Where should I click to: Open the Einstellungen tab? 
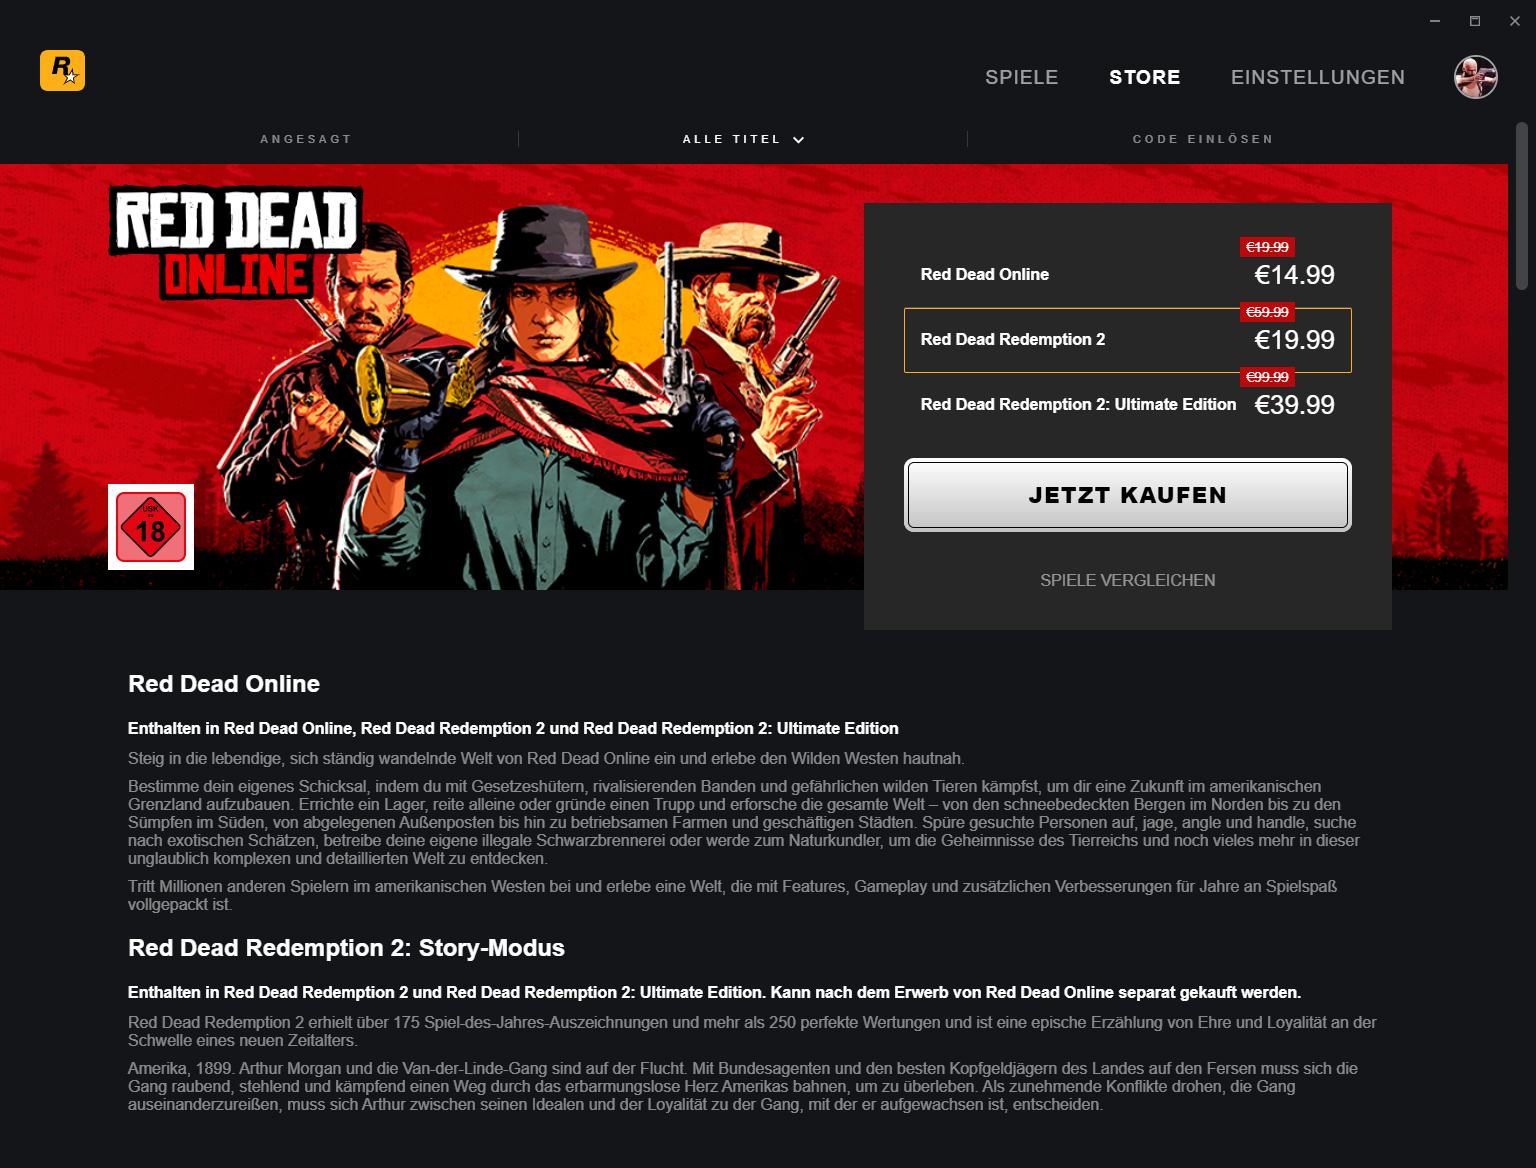(x=1318, y=77)
